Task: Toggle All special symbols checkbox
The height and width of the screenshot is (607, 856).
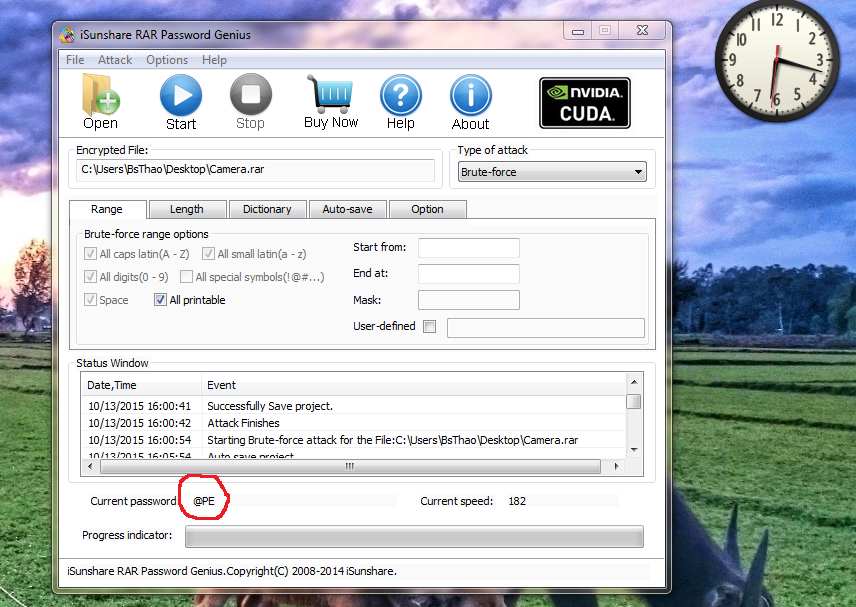Action: pos(187,277)
